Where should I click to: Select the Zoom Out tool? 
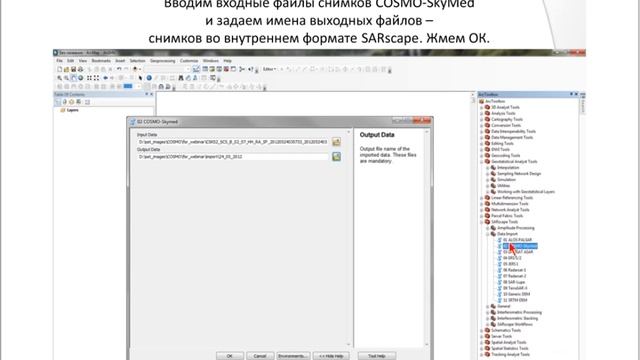66,78
